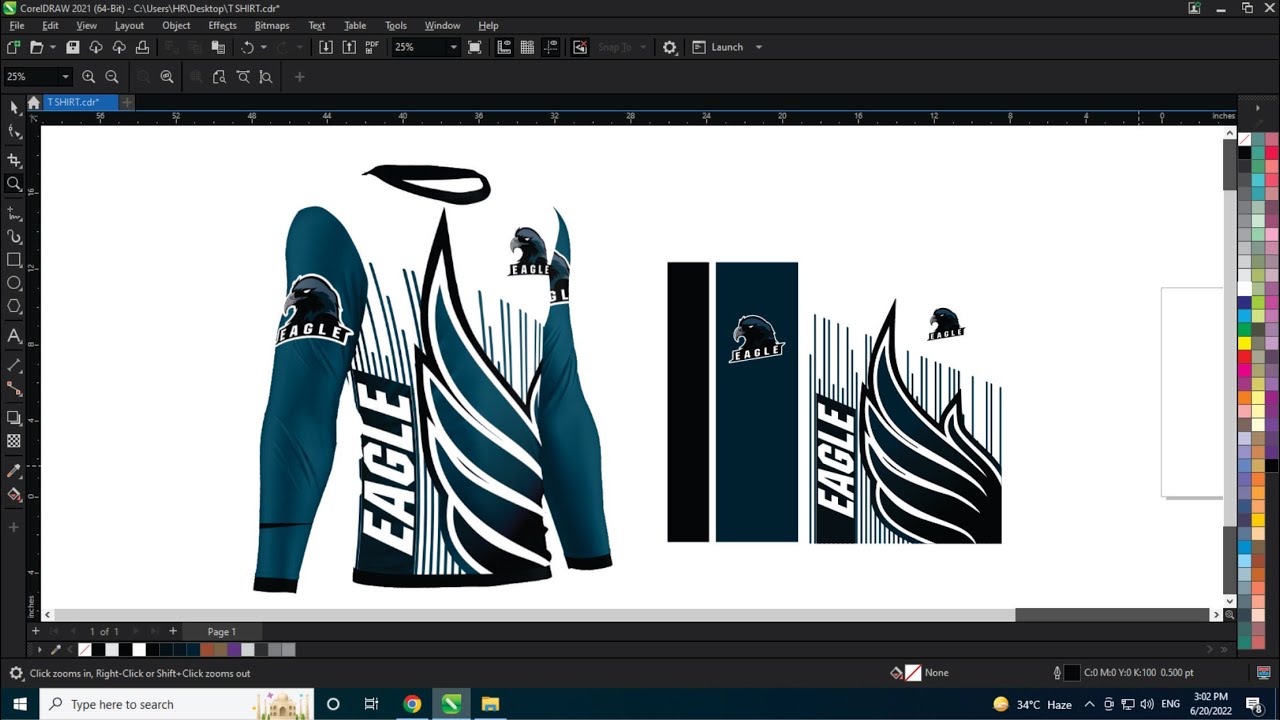Viewport: 1280px width, 720px height.
Task: Expand the property bar zoom levels dropdown
Action: [x=66, y=77]
